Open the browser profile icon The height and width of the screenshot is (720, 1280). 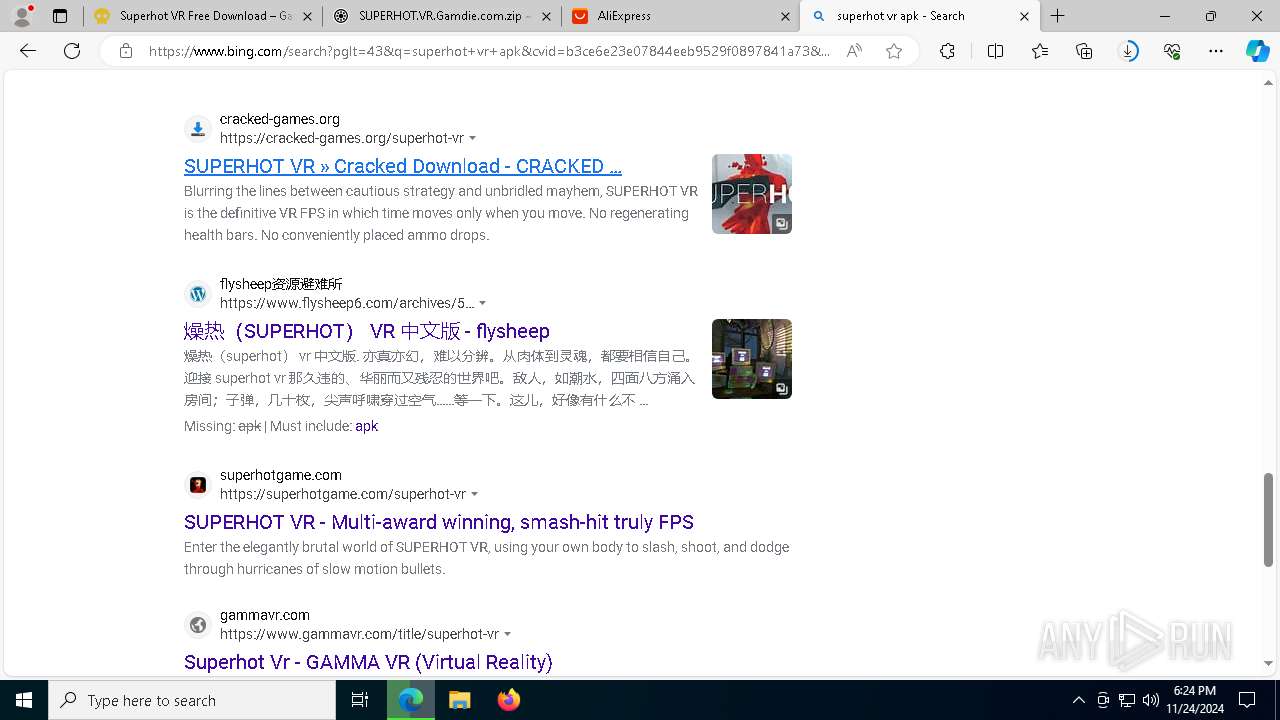[22, 16]
